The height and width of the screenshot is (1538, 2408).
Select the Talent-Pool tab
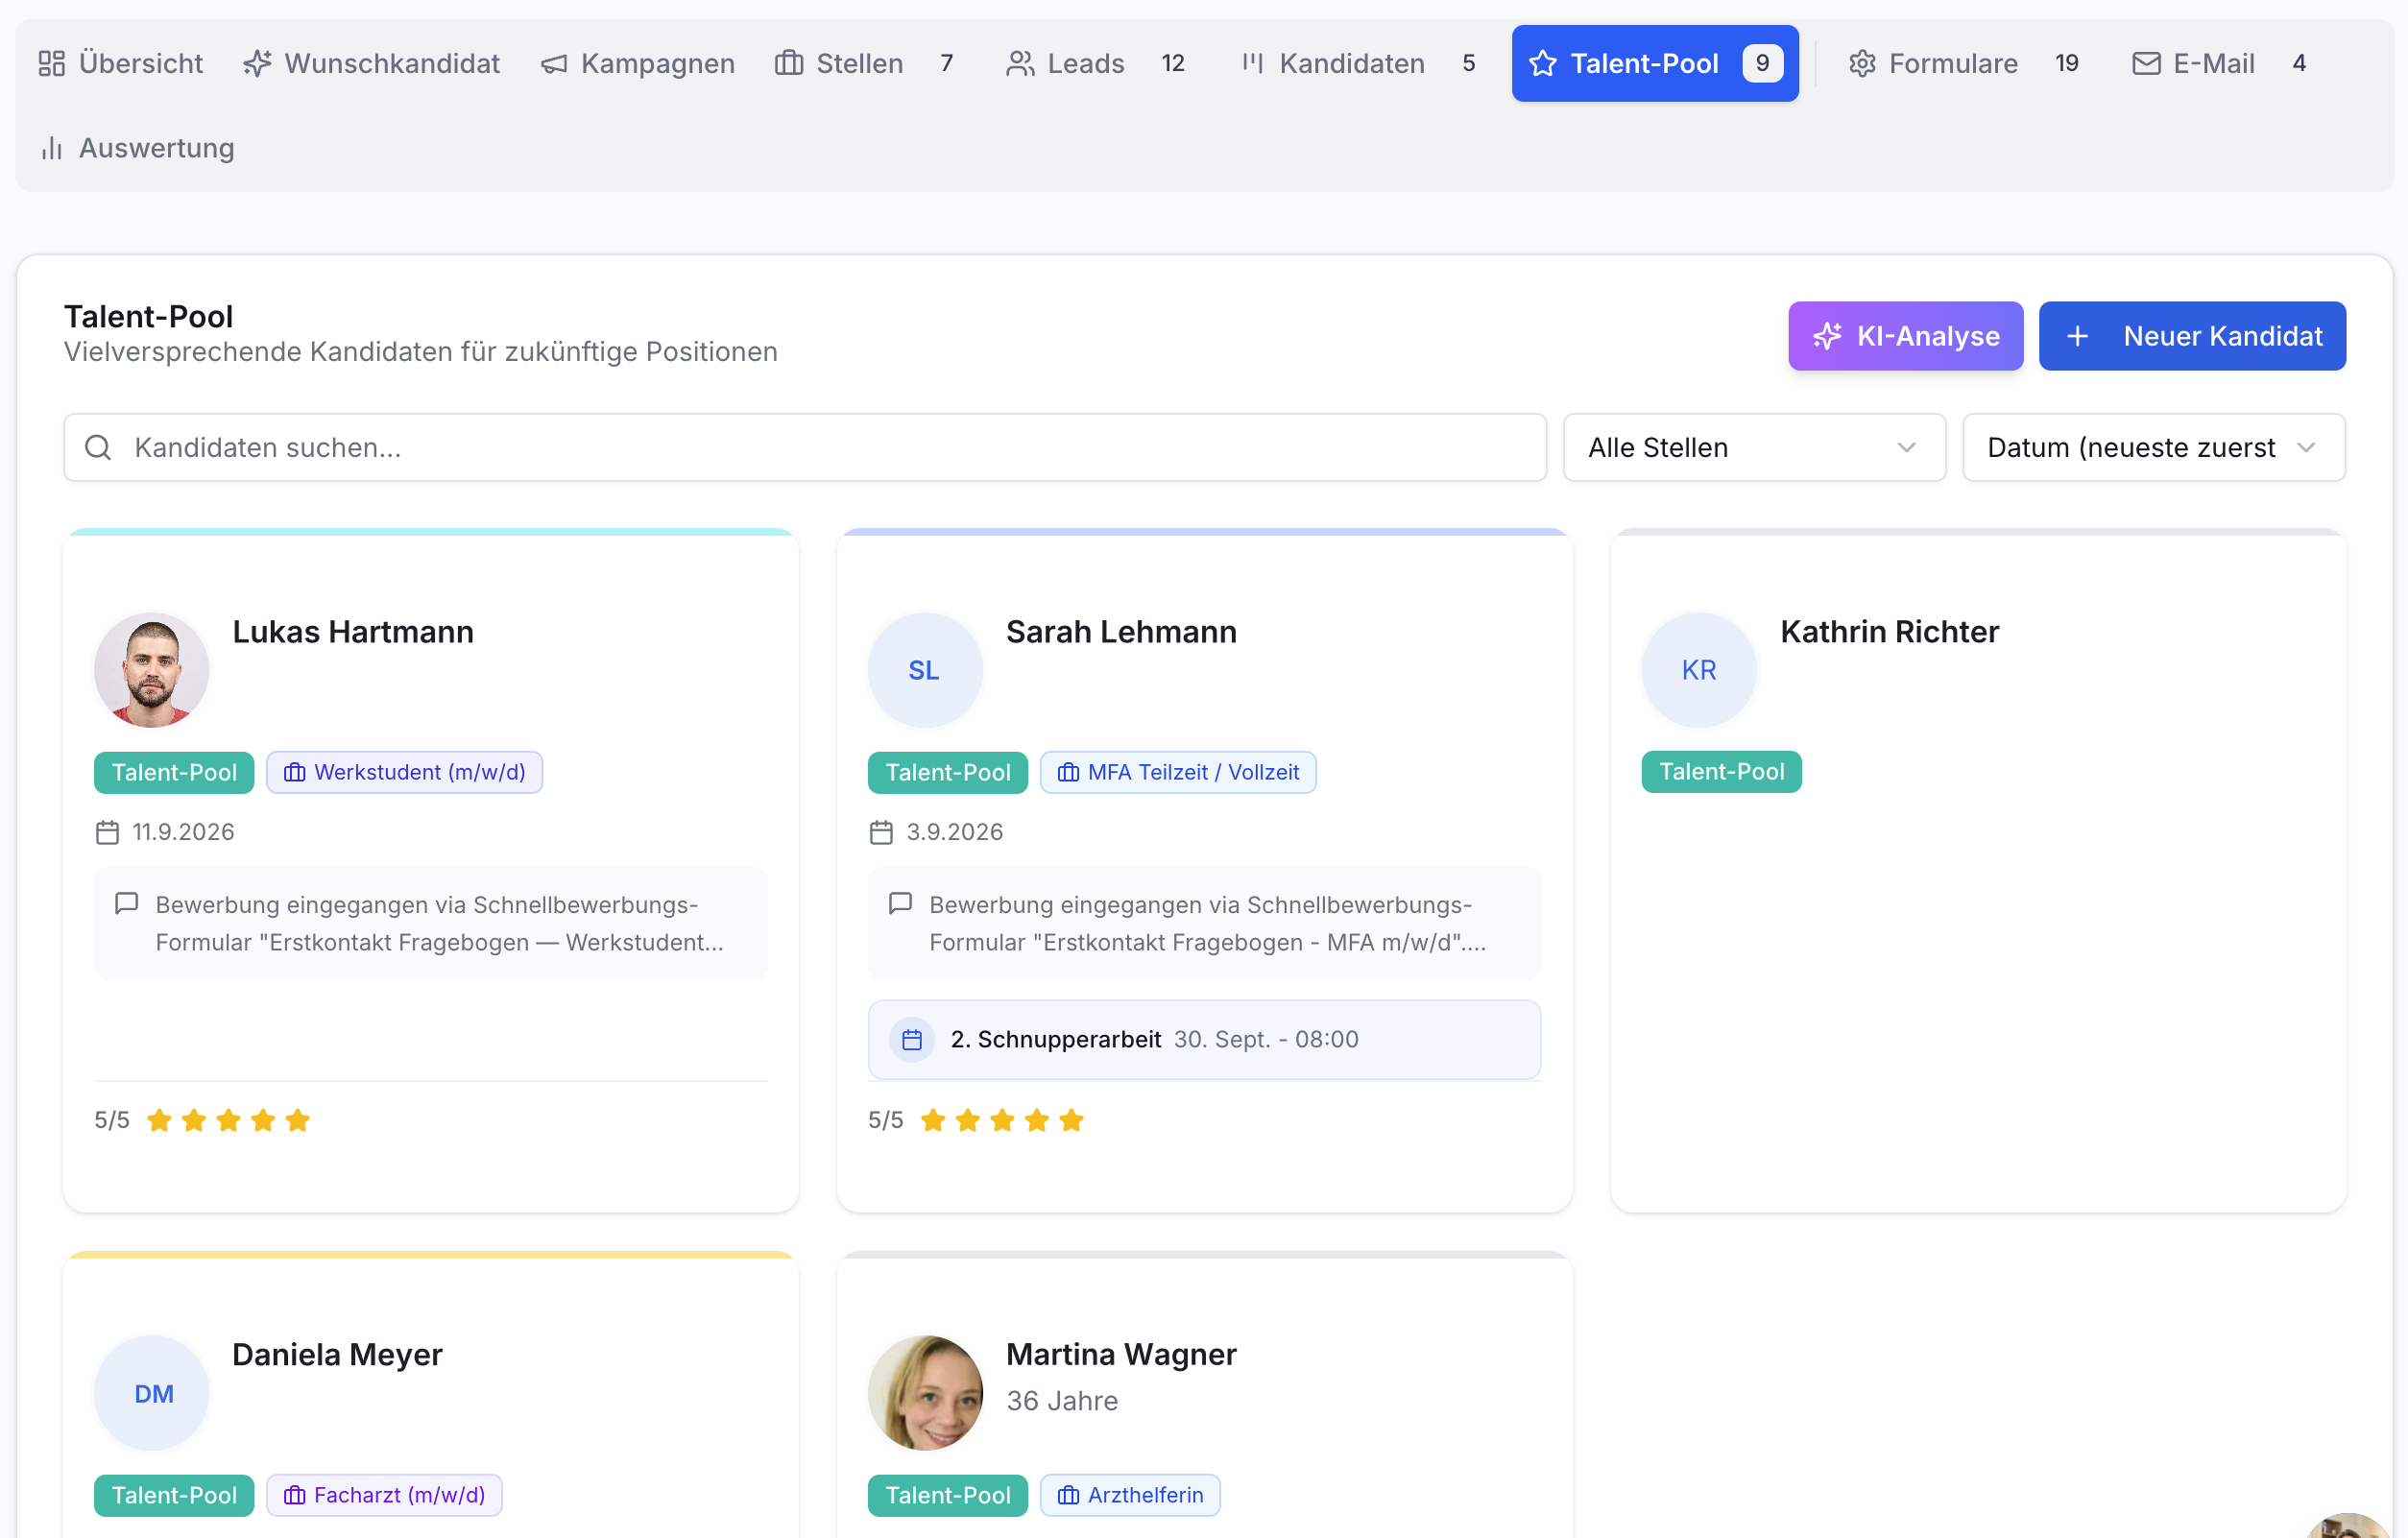pyautogui.click(x=1655, y=63)
